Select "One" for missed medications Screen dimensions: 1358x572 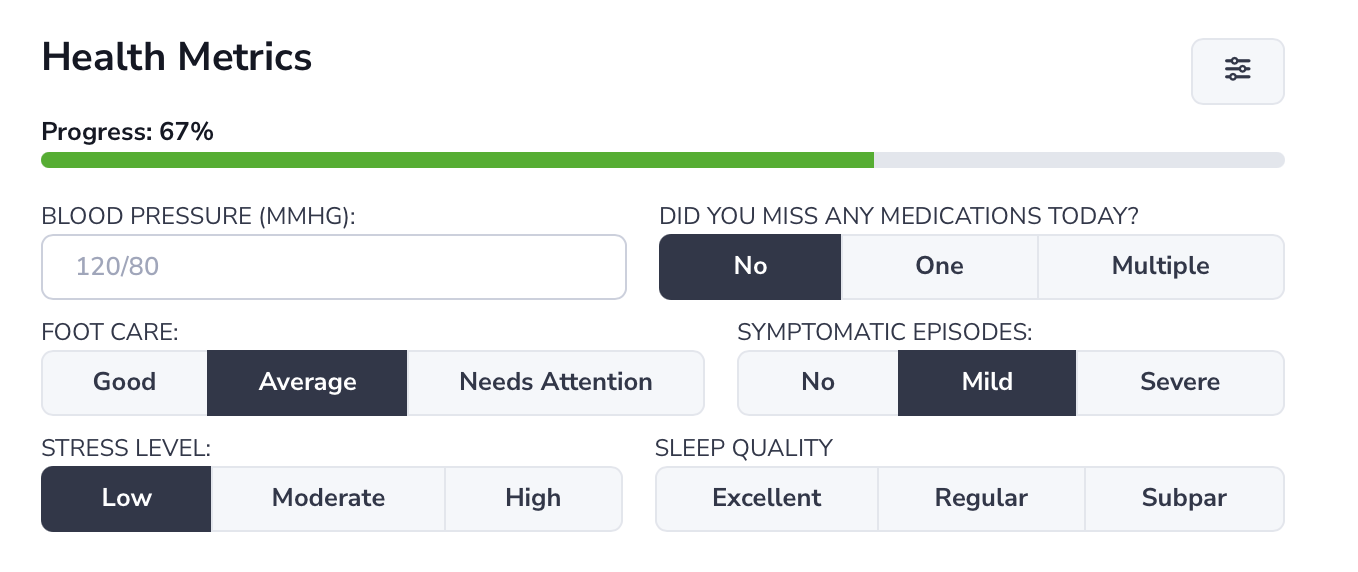coord(939,267)
